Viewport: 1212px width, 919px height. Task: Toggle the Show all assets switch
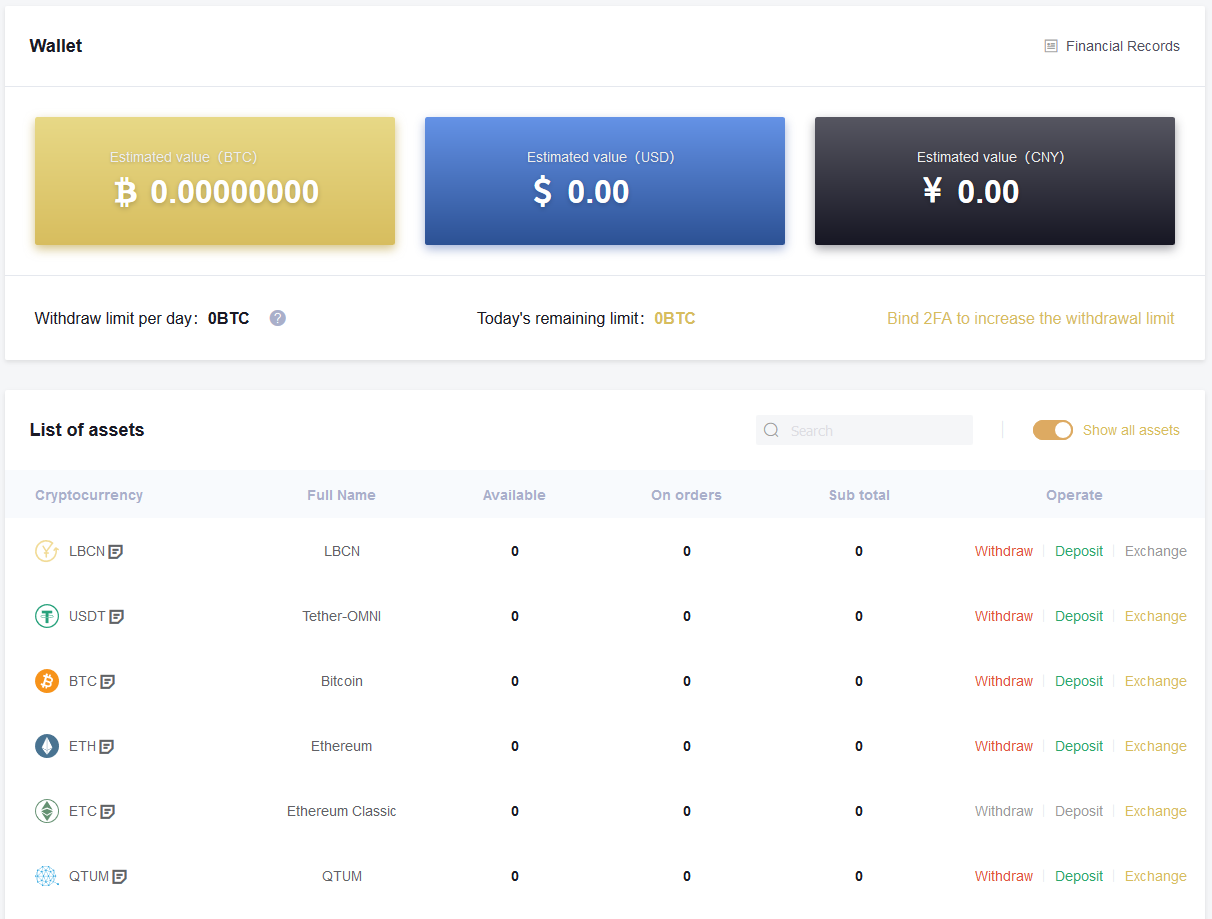coord(1052,430)
